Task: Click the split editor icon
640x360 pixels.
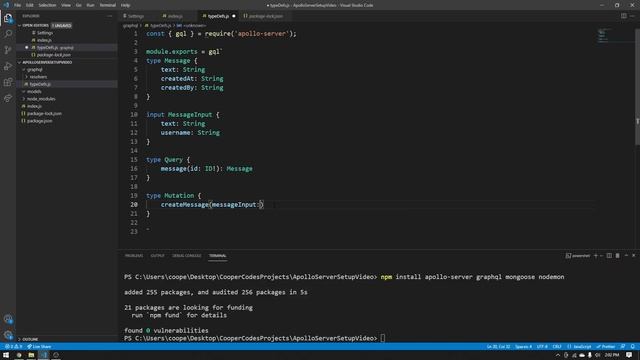Action: (624, 16)
